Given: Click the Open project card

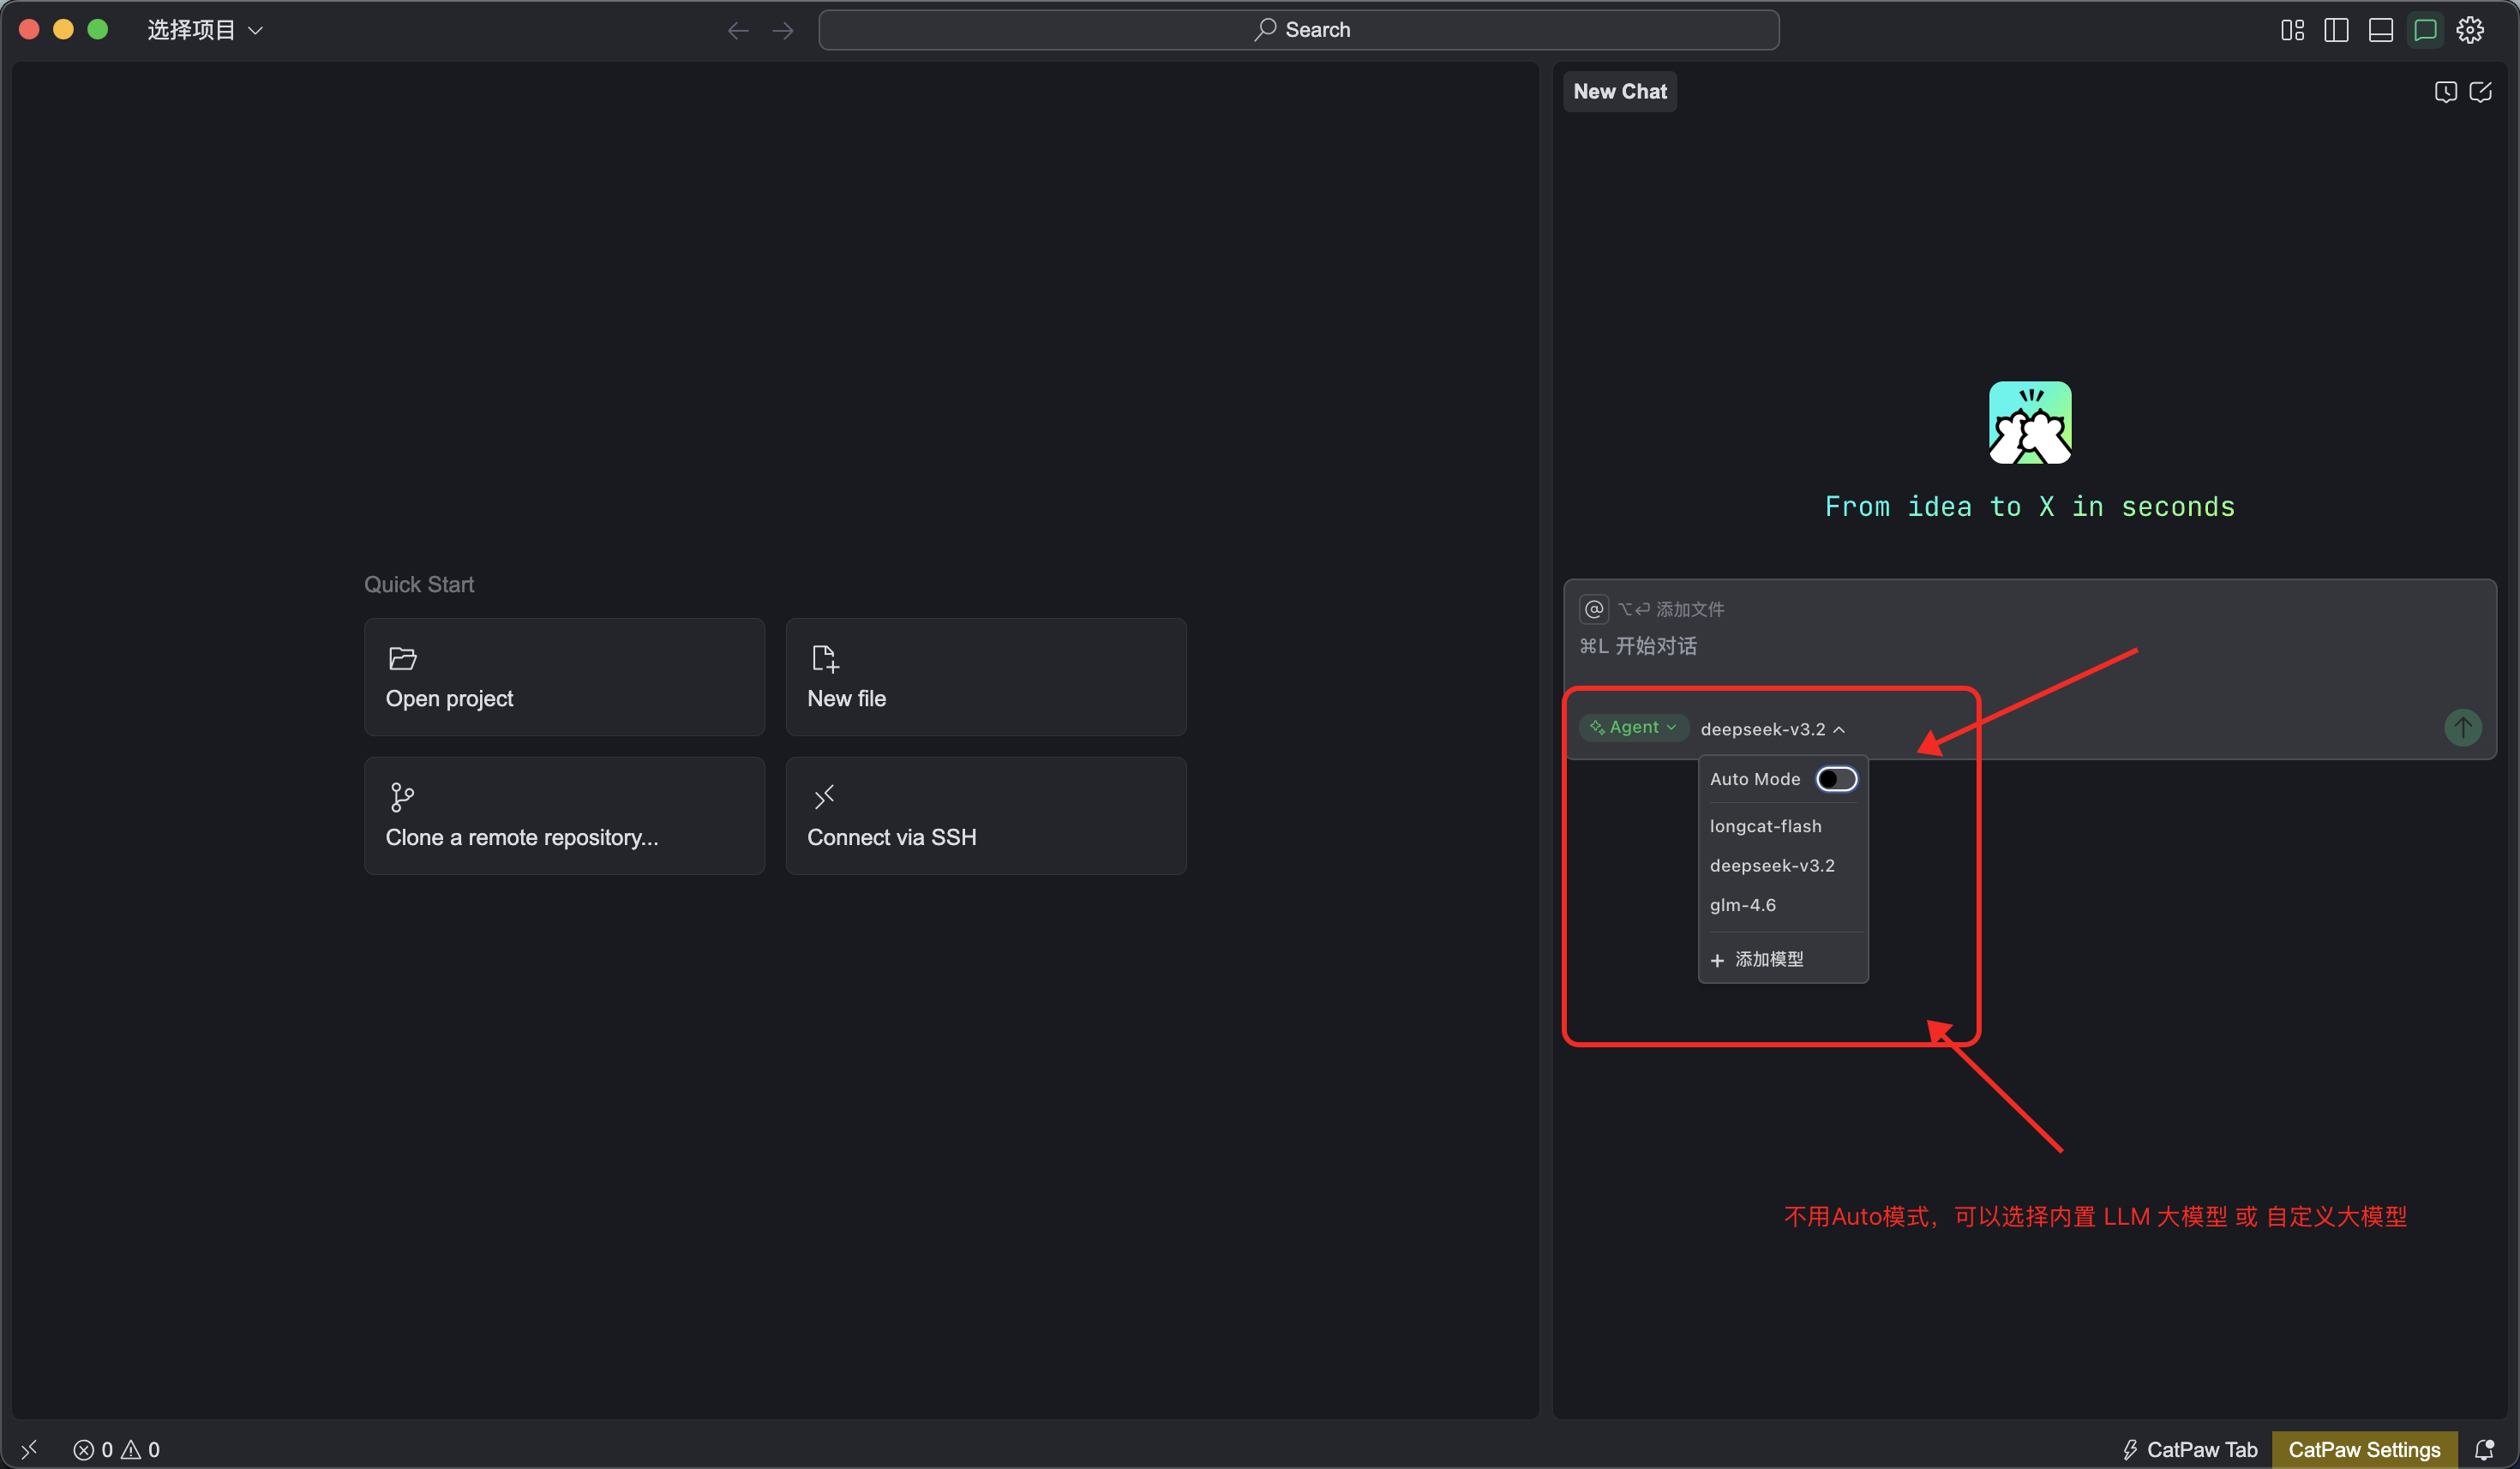Looking at the screenshot, I should point(564,677).
